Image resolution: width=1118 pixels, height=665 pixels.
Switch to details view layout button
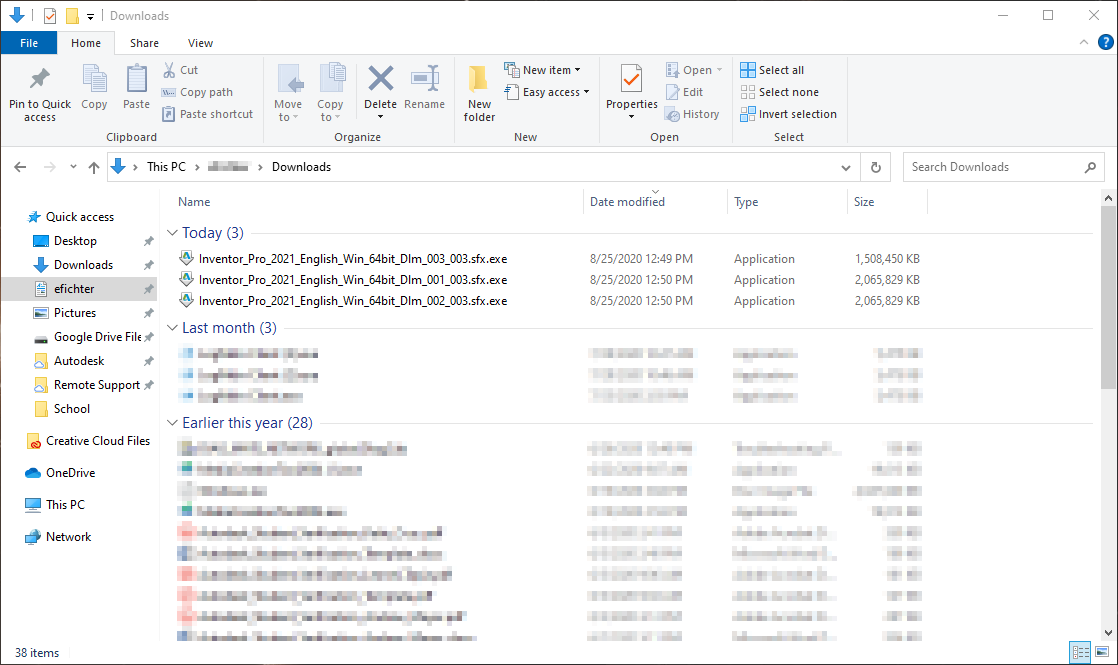point(1080,652)
